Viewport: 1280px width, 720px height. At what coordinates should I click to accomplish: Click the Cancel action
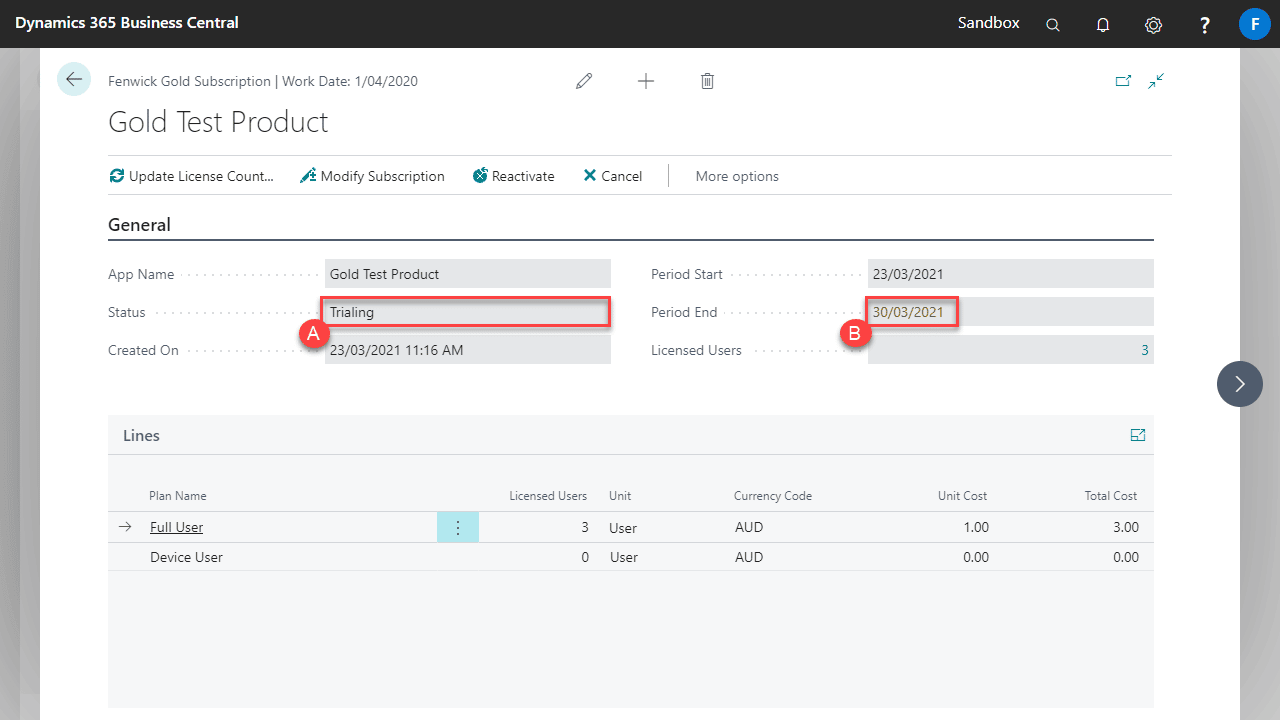pos(612,176)
